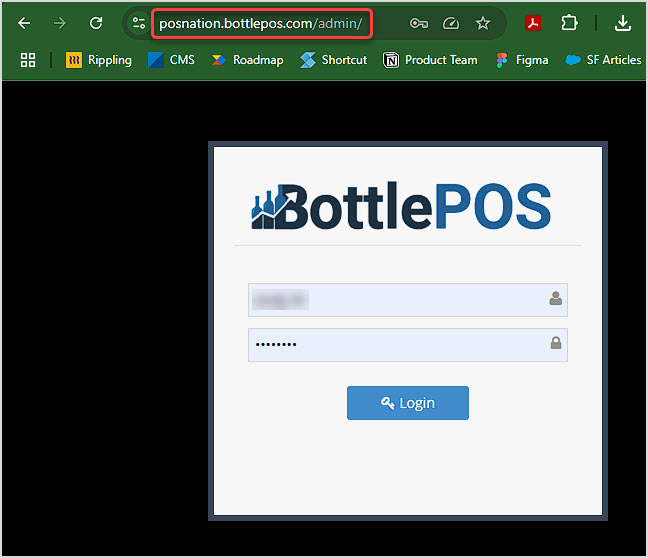Open the Roadmap bookmark
This screenshot has width=648, height=558.
coord(248,60)
